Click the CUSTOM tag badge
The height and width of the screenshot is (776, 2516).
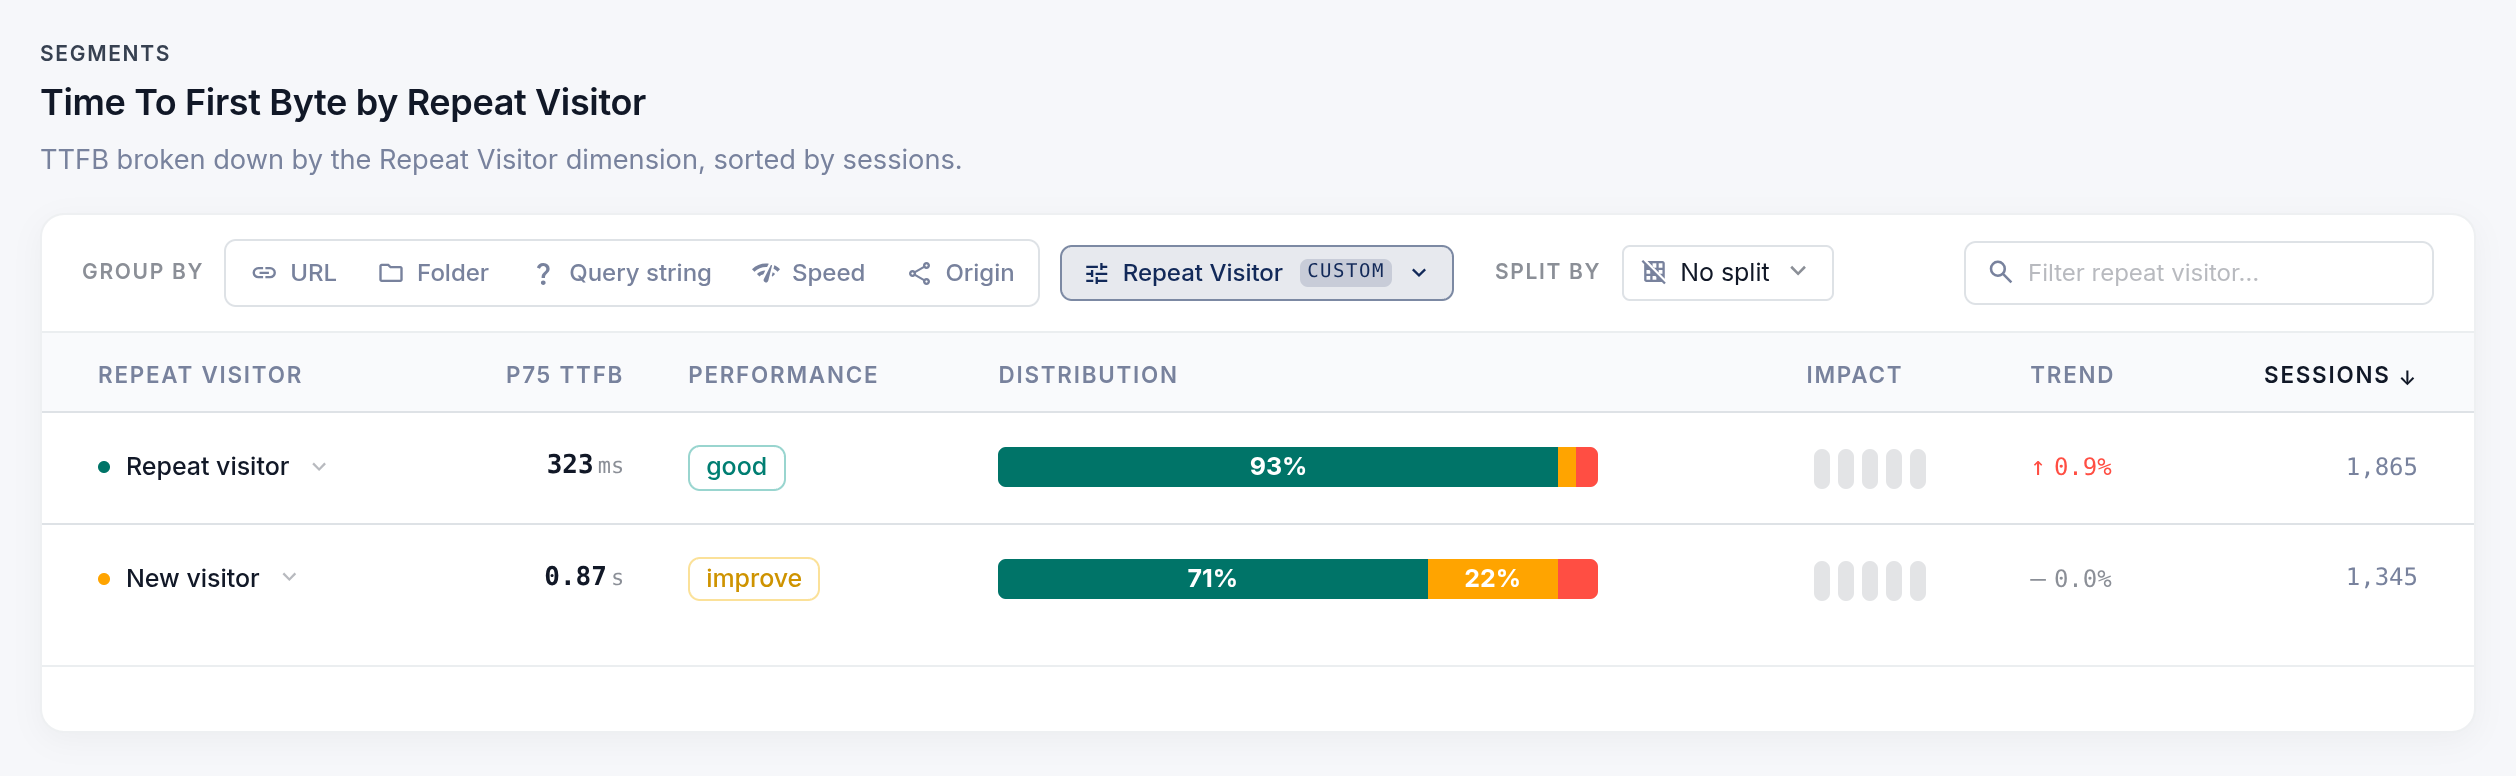click(x=1346, y=272)
